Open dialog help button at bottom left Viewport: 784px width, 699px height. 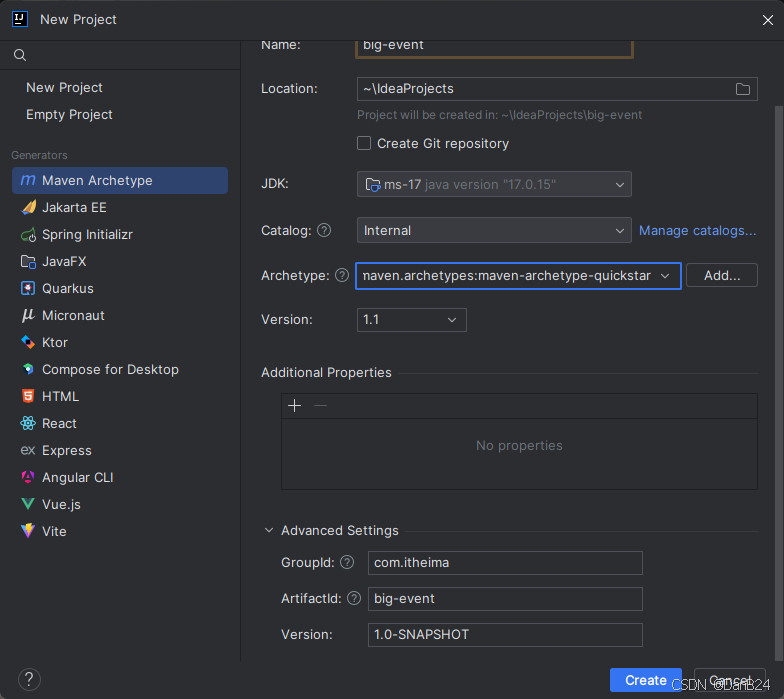pos(29,680)
